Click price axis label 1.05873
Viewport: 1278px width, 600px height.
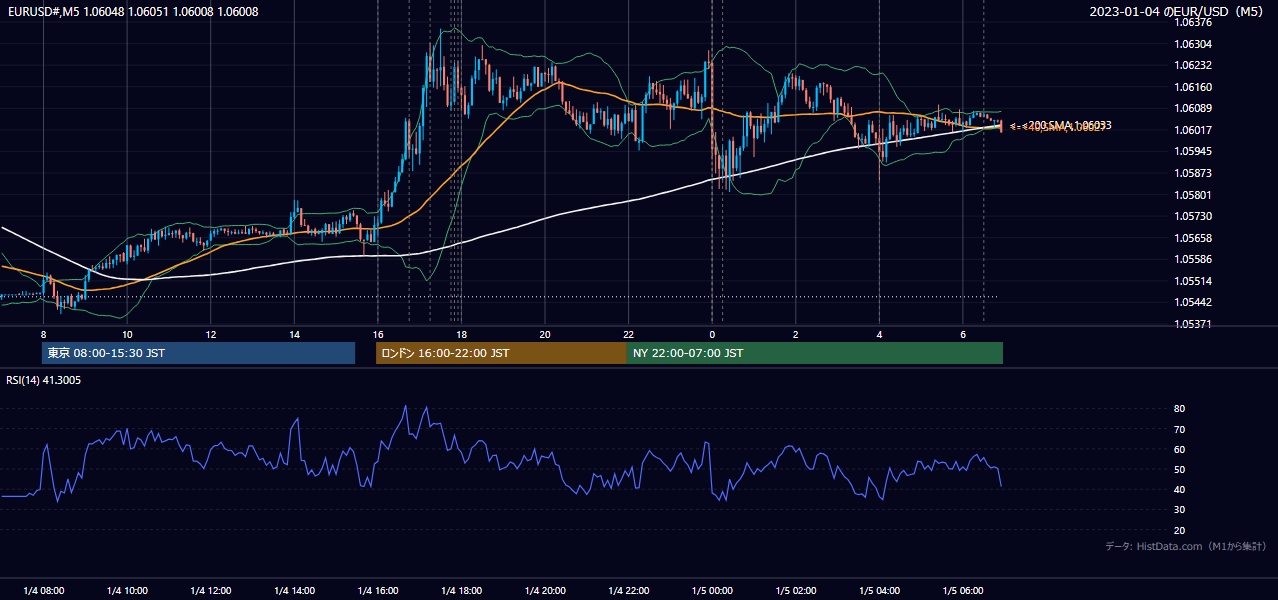[x=1192, y=173]
